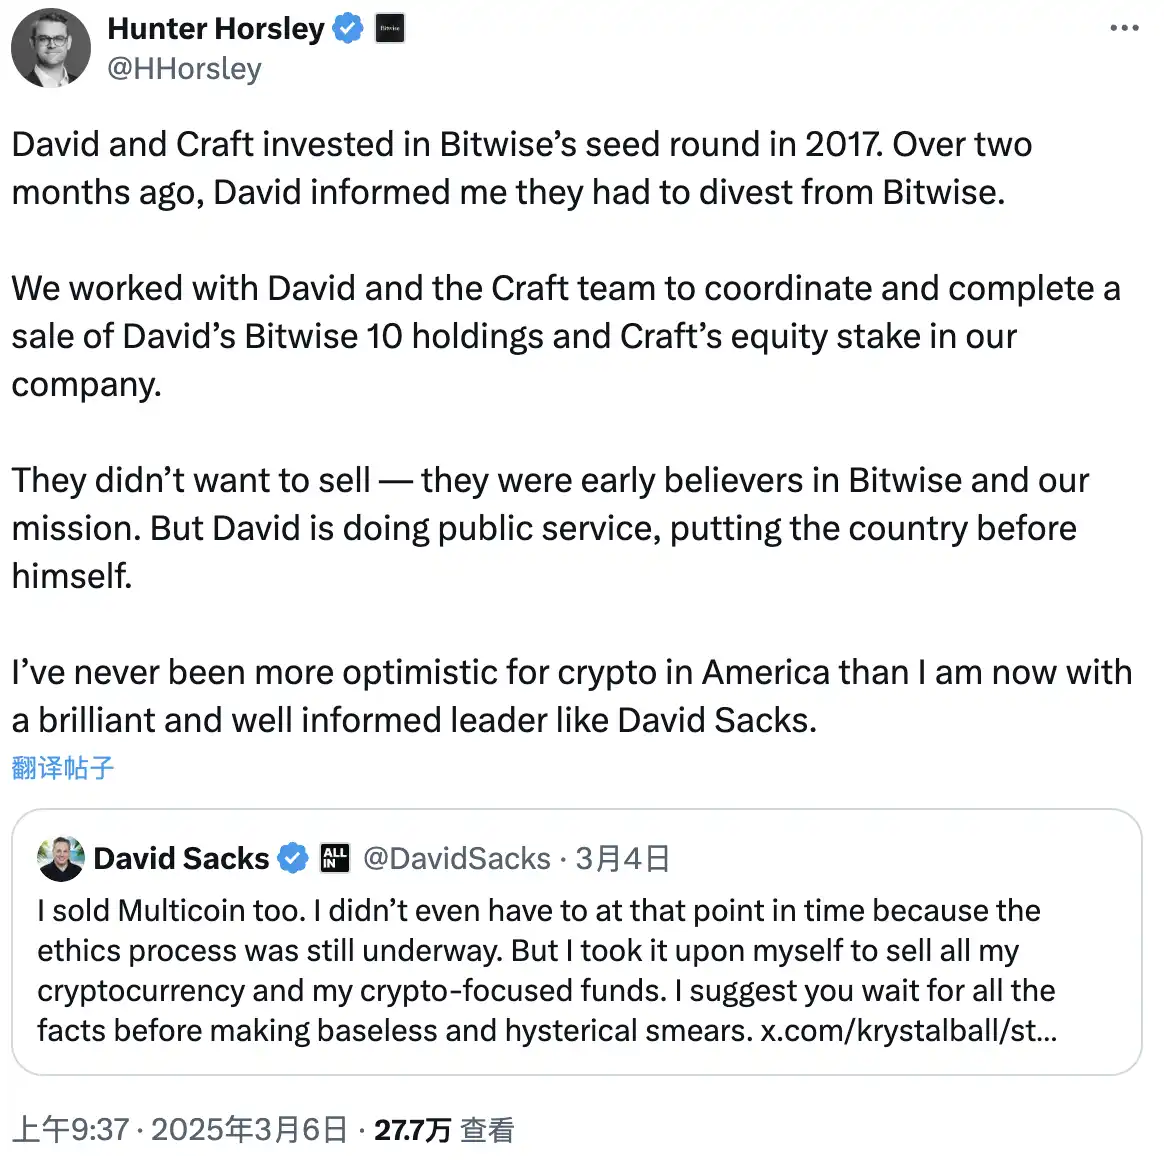Click the ALL IN podcast badge
1164x1160 pixels.
tap(335, 858)
